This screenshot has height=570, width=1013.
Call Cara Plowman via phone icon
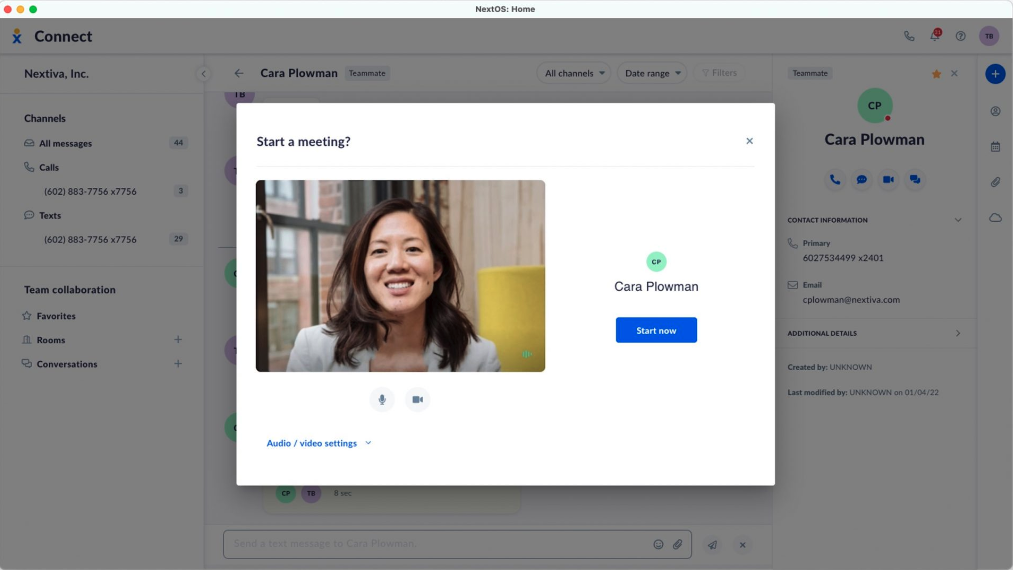(835, 180)
